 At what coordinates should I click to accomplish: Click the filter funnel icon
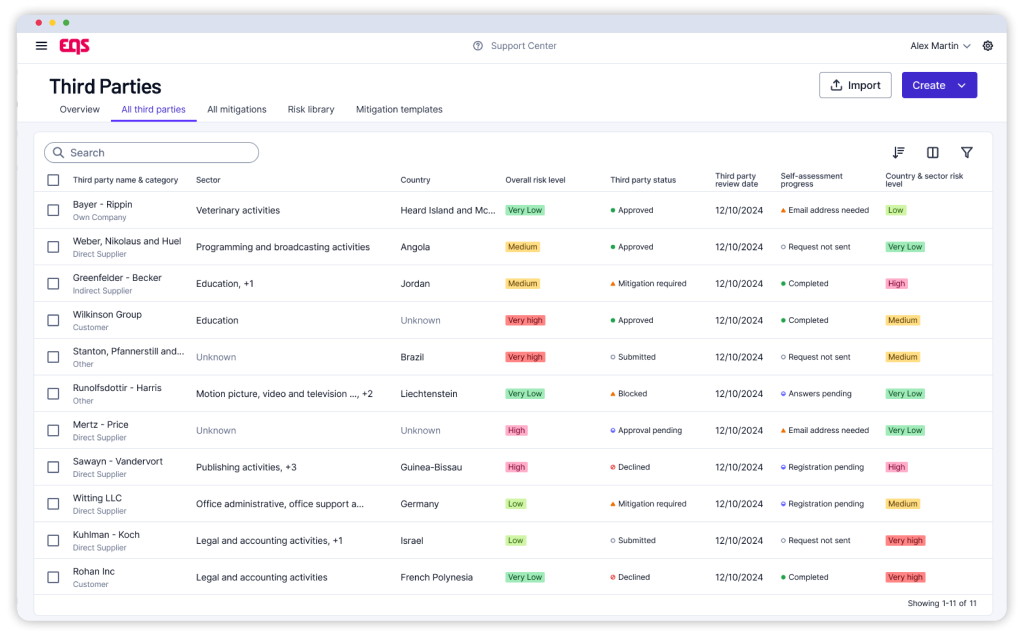(x=966, y=153)
